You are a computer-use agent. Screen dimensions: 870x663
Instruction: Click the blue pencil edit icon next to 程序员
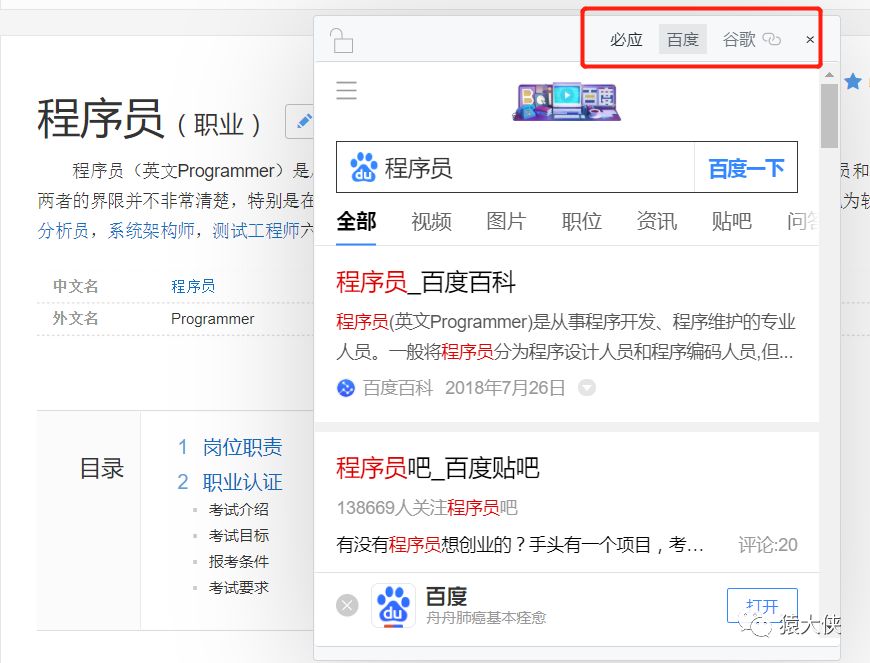pyautogui.click(x=303, y=120)
